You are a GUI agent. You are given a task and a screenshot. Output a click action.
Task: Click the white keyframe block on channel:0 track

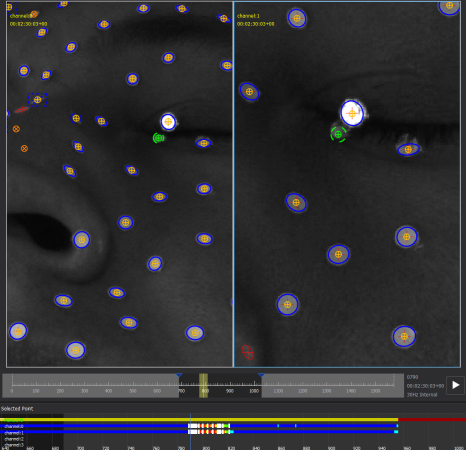point(193,426)
